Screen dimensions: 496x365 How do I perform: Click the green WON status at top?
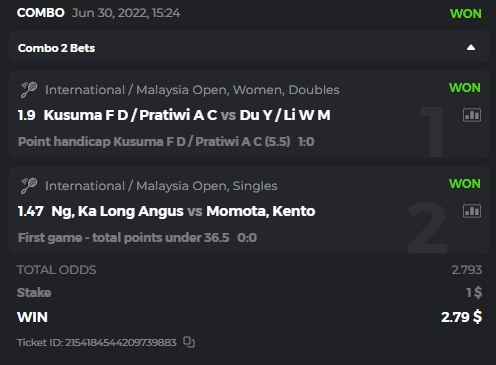click(x=466, y=14)
